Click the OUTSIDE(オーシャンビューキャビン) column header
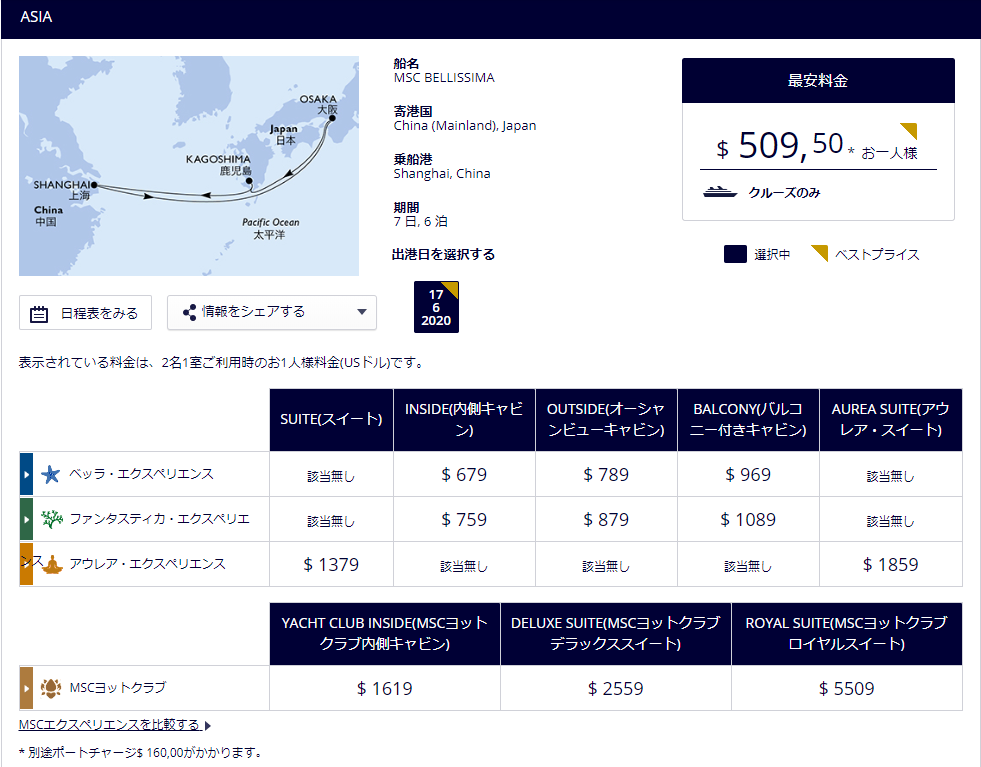Viewport: 981px width, 767px height. click(x=606, y=420)
